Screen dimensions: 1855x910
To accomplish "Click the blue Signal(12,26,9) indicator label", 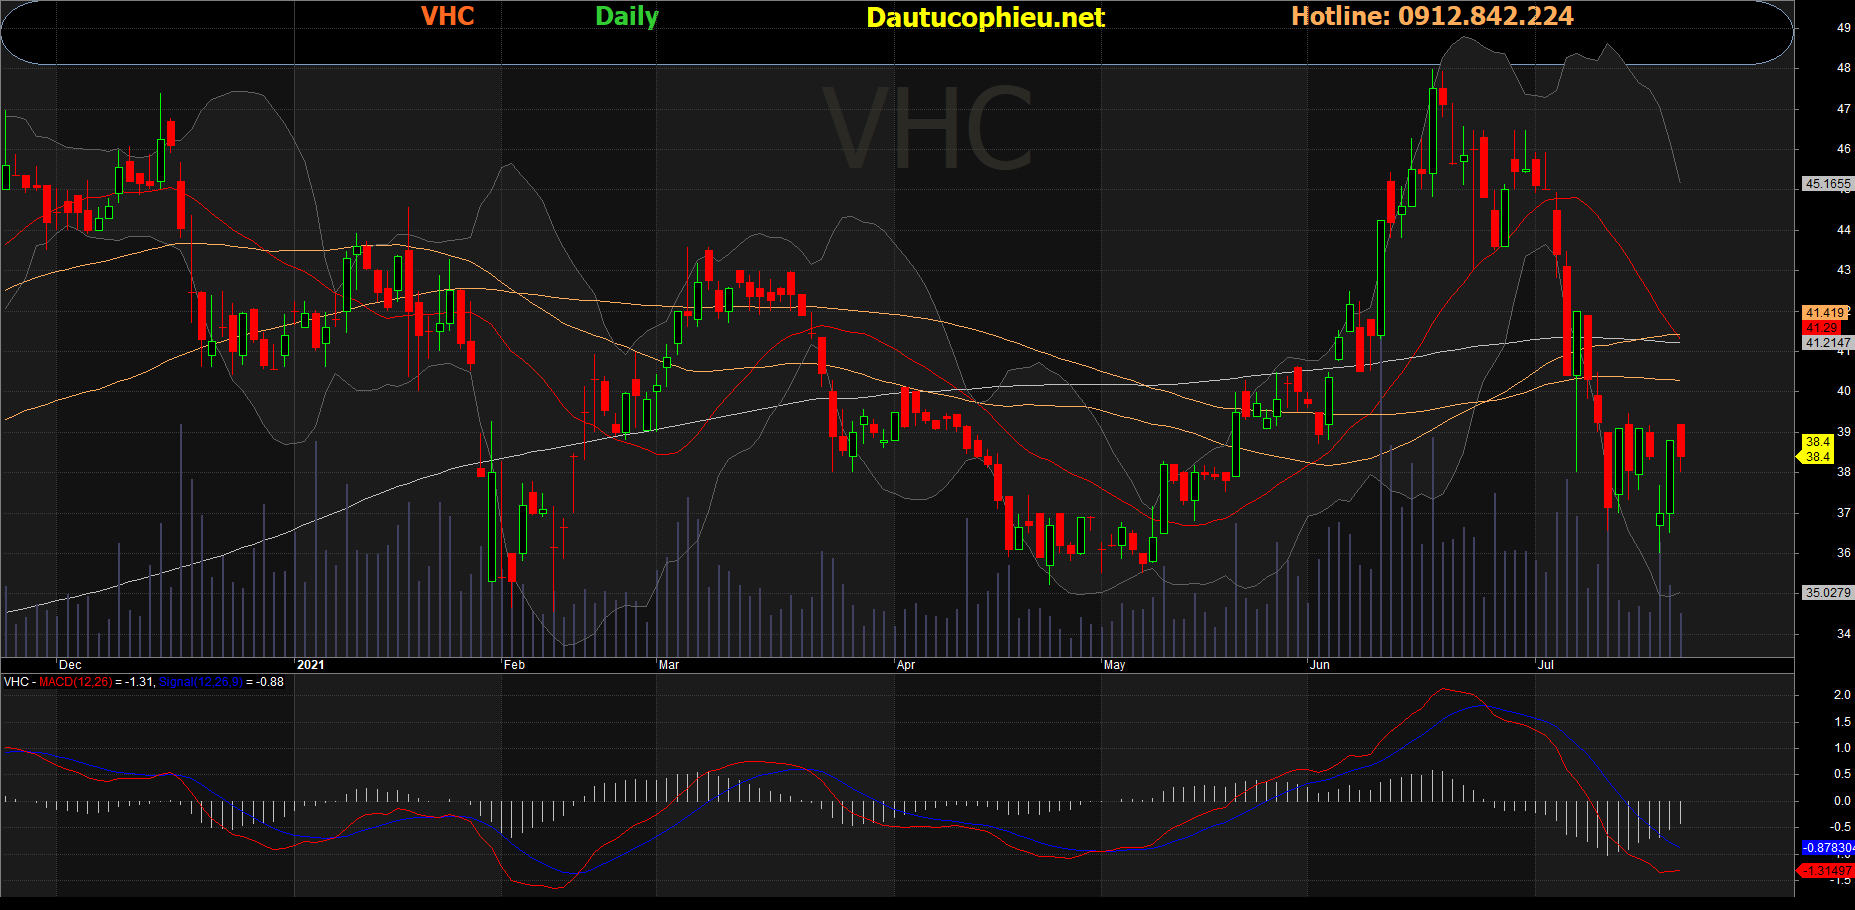I will click(x=200, y=682).
